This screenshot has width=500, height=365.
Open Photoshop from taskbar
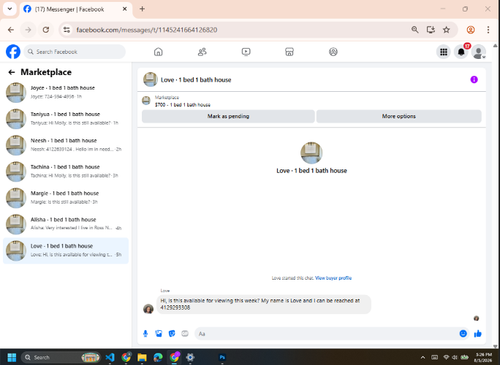click(222, 357)
